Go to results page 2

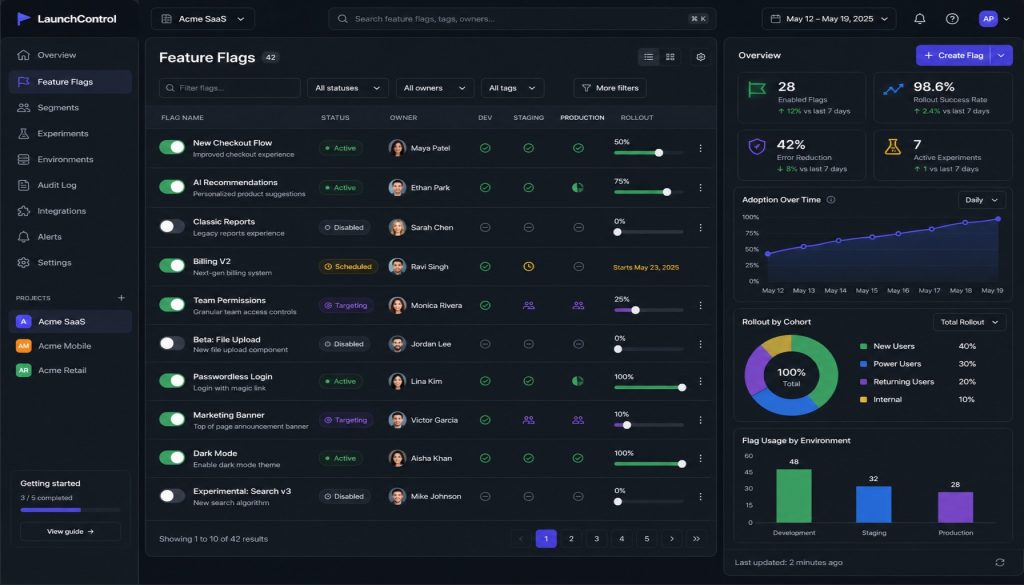(x=571, y=539)
